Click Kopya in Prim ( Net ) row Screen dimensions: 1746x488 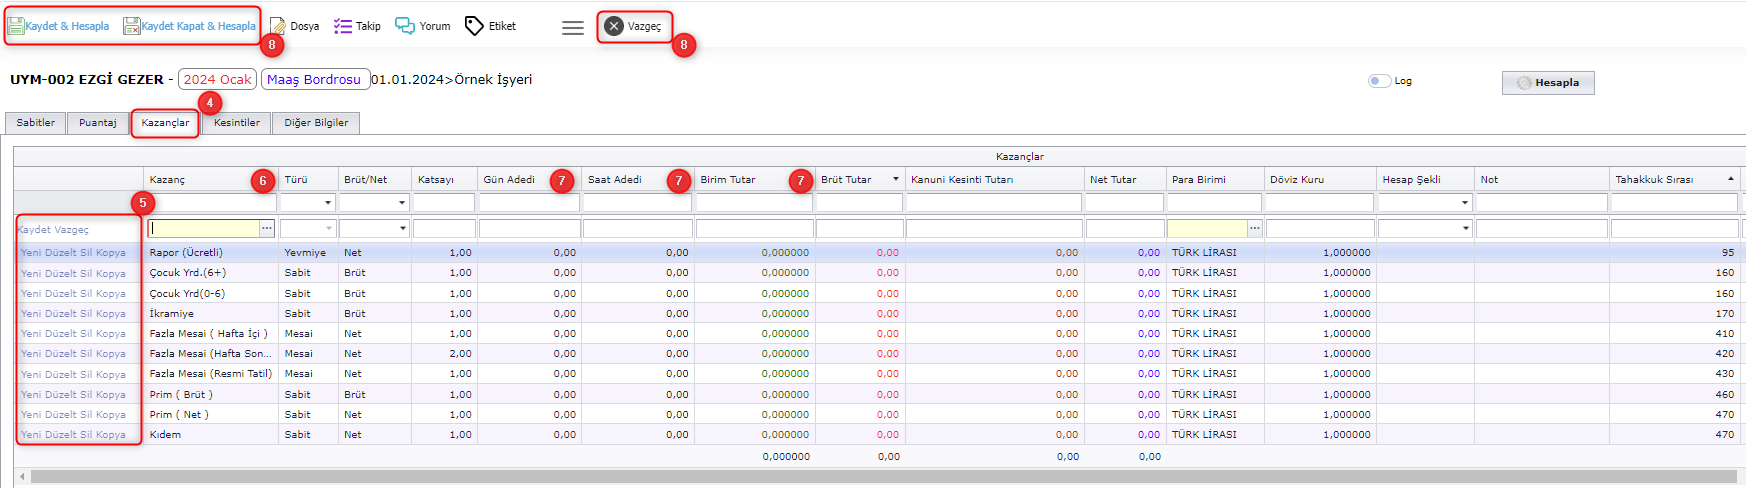(111, 415)
